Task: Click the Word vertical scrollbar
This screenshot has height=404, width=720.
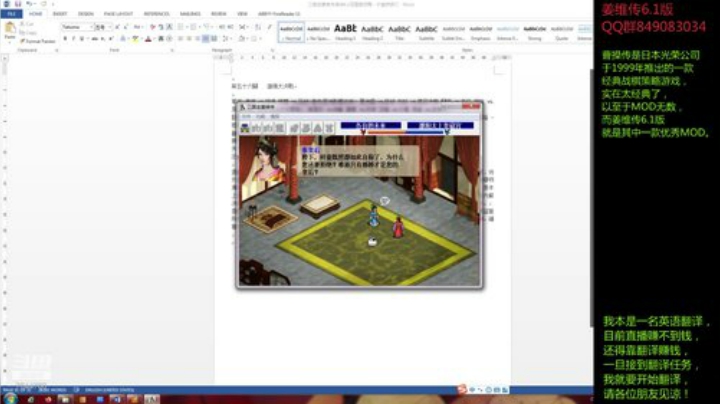Action: tap(591, 197)
